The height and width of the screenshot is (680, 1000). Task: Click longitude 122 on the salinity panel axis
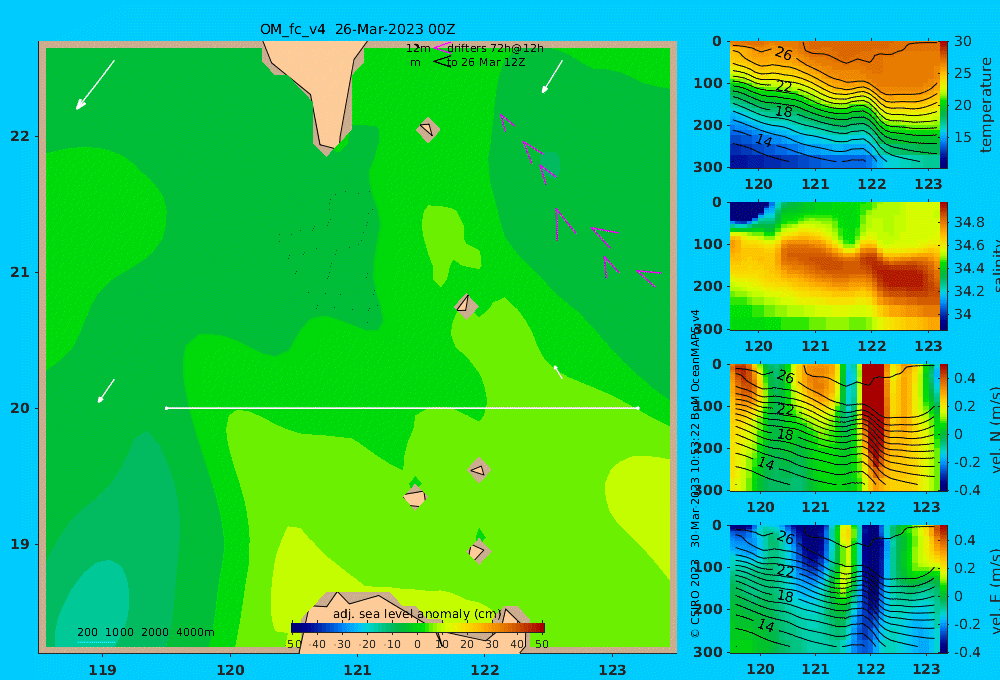[x=872, y=346]
